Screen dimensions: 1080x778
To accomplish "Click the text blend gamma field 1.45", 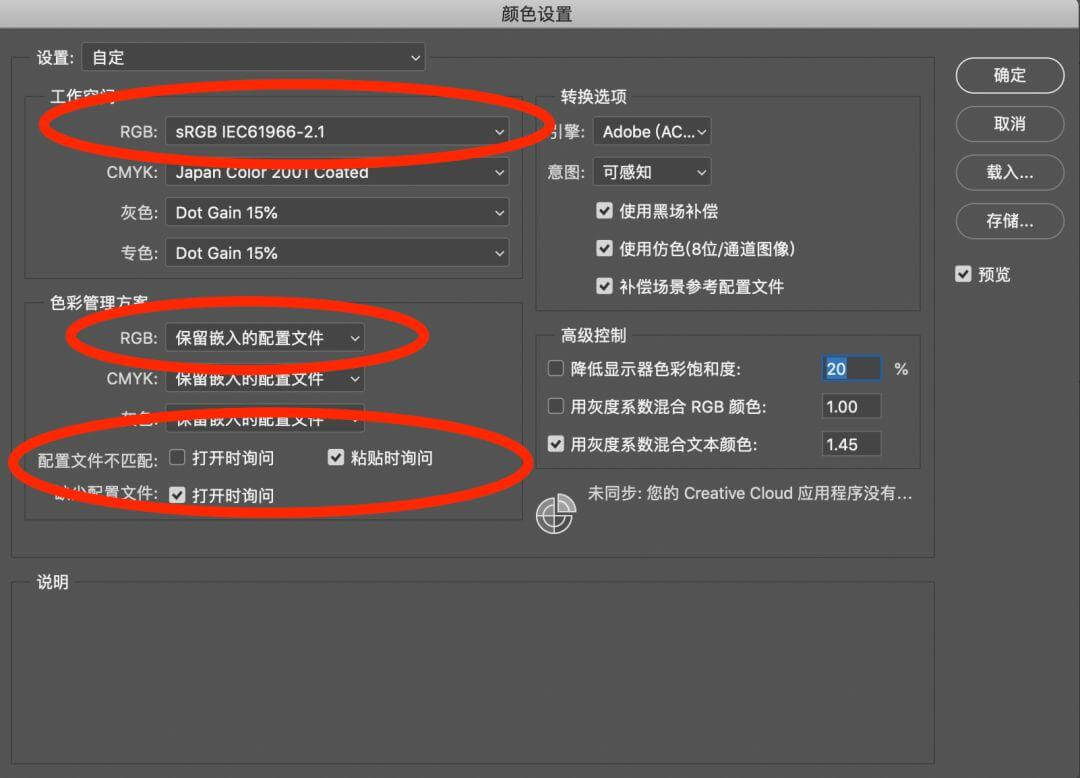I will pos(851,444).
